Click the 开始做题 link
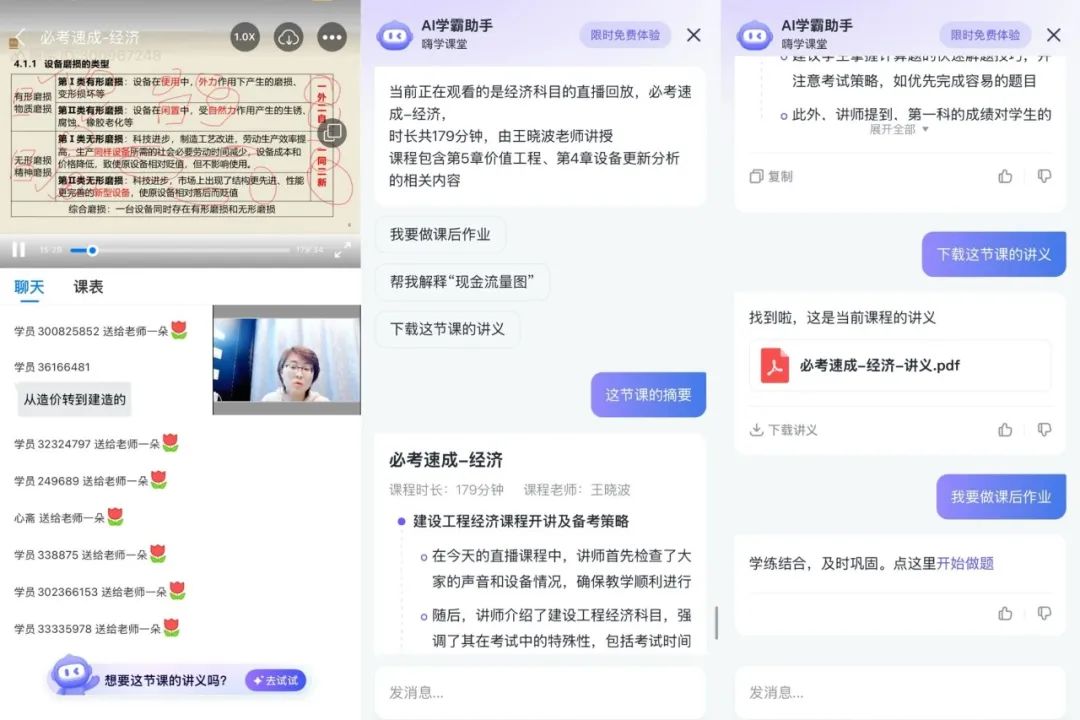The image size is (1080, 720). tap(965, 563)
